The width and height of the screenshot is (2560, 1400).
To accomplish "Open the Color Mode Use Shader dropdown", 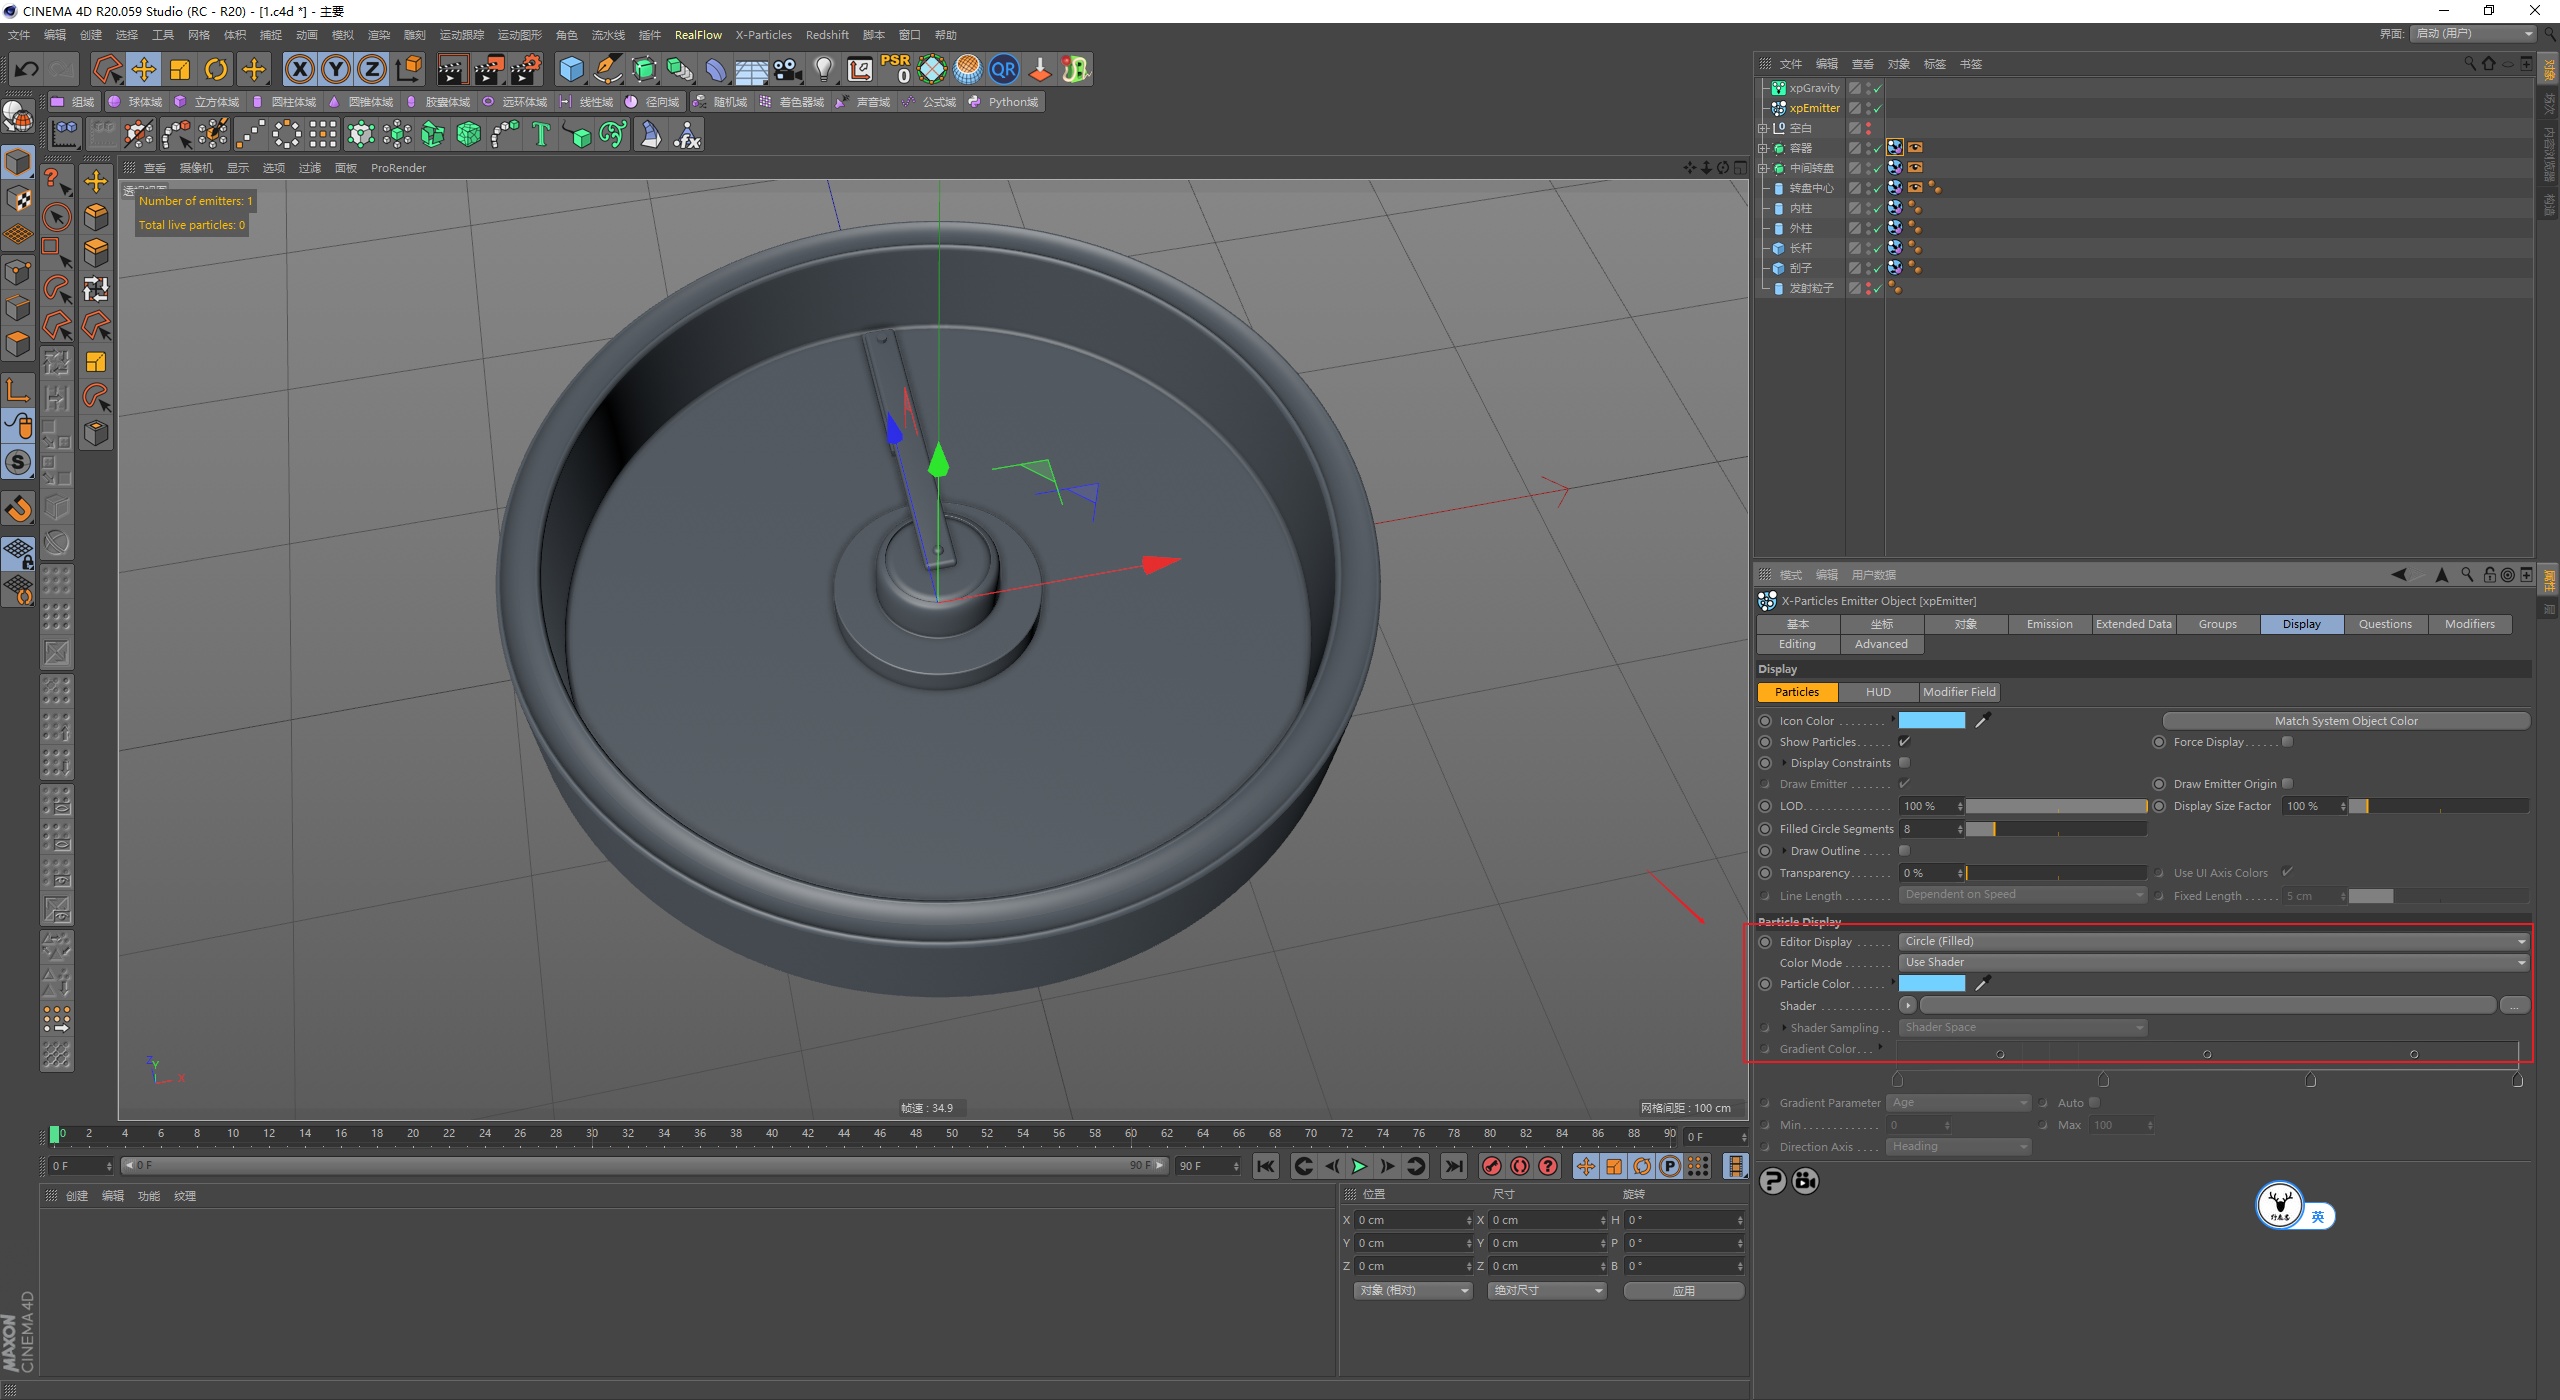I will (x=2212, y=962).
